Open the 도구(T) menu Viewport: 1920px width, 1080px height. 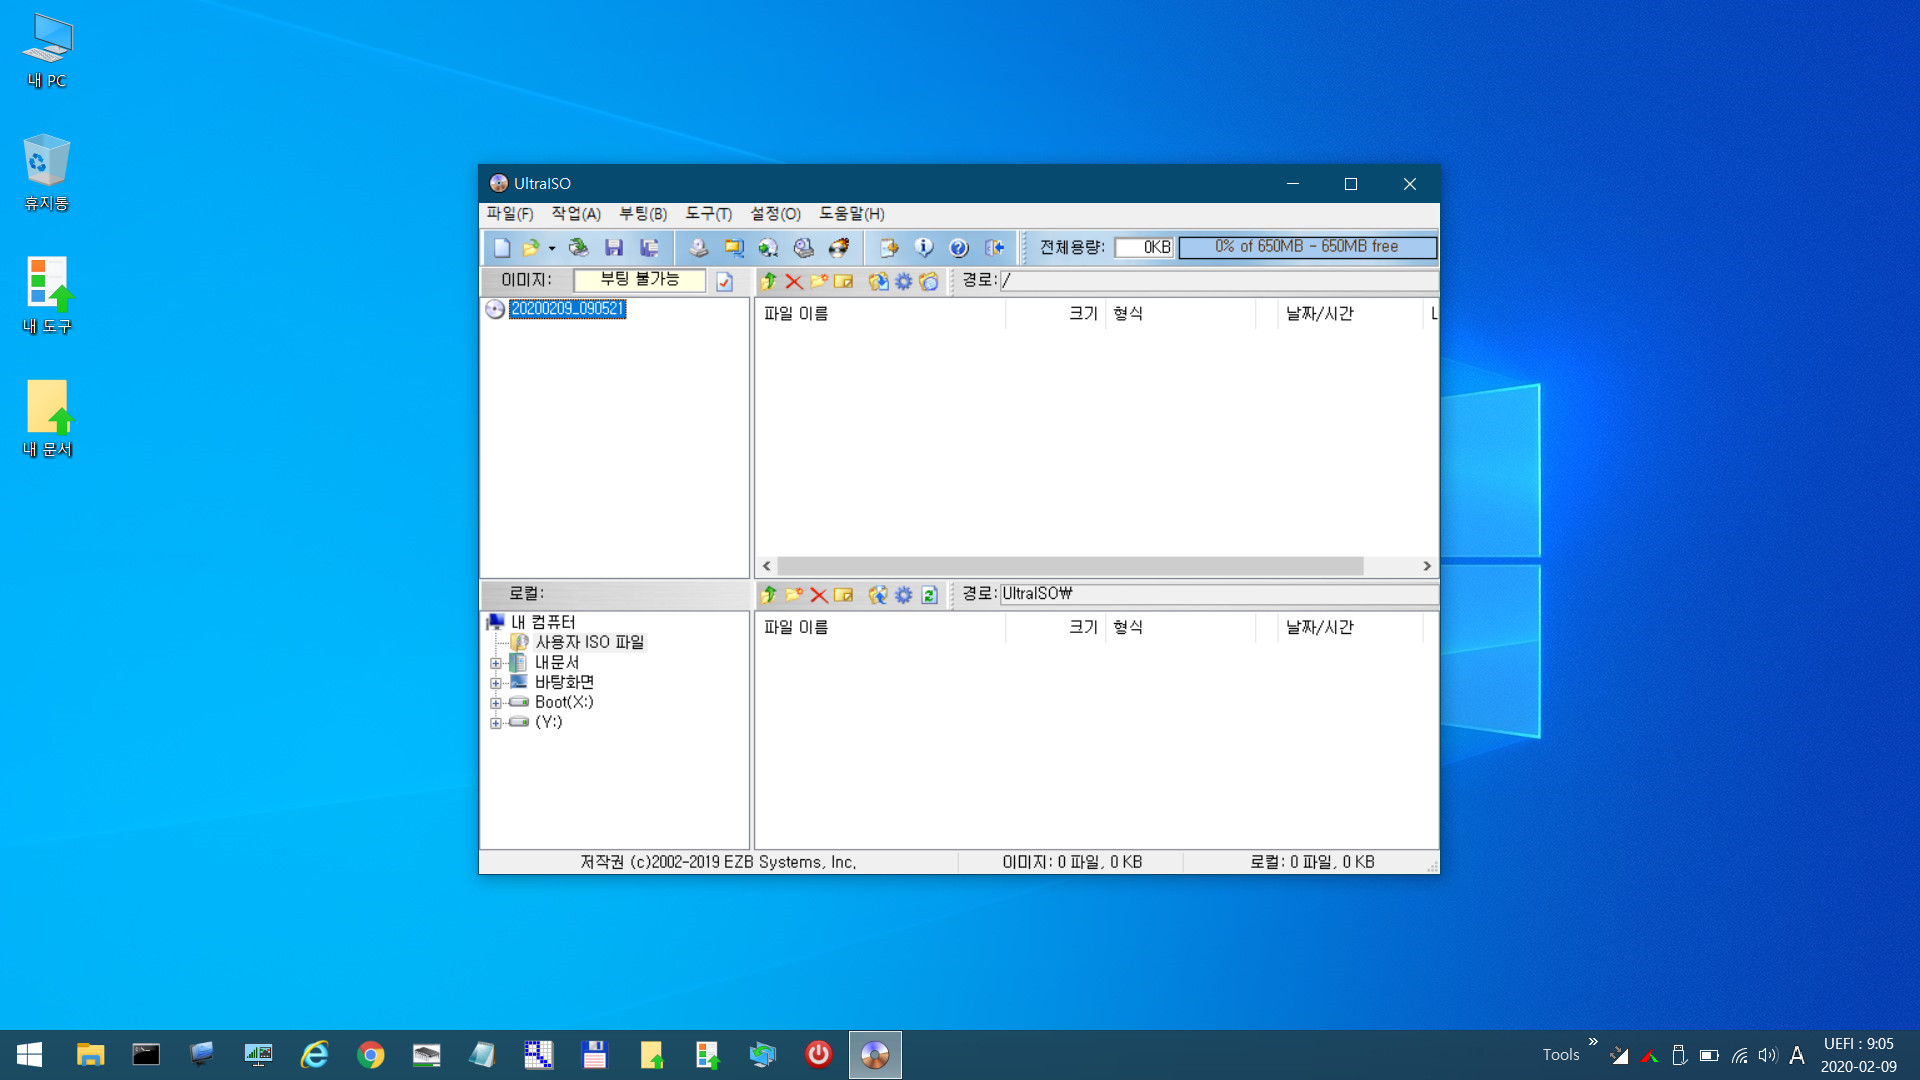point(709,214)
